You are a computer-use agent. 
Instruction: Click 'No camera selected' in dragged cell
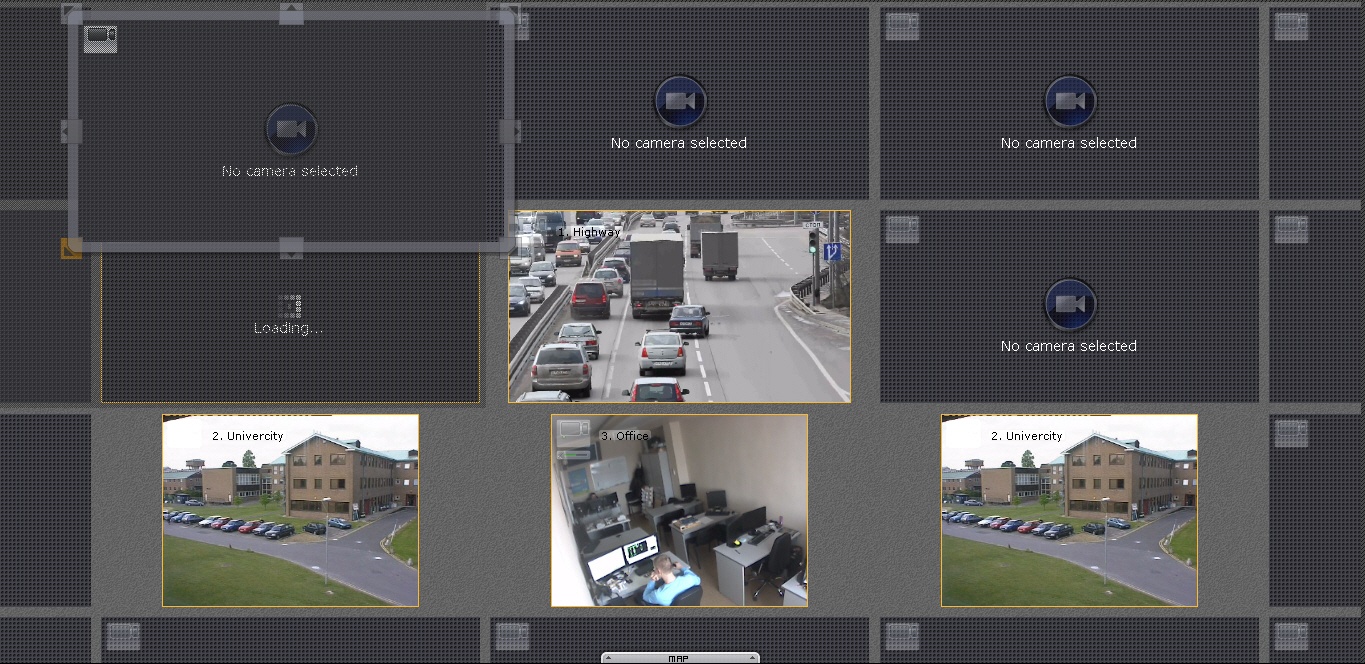(x=290, y=171)
